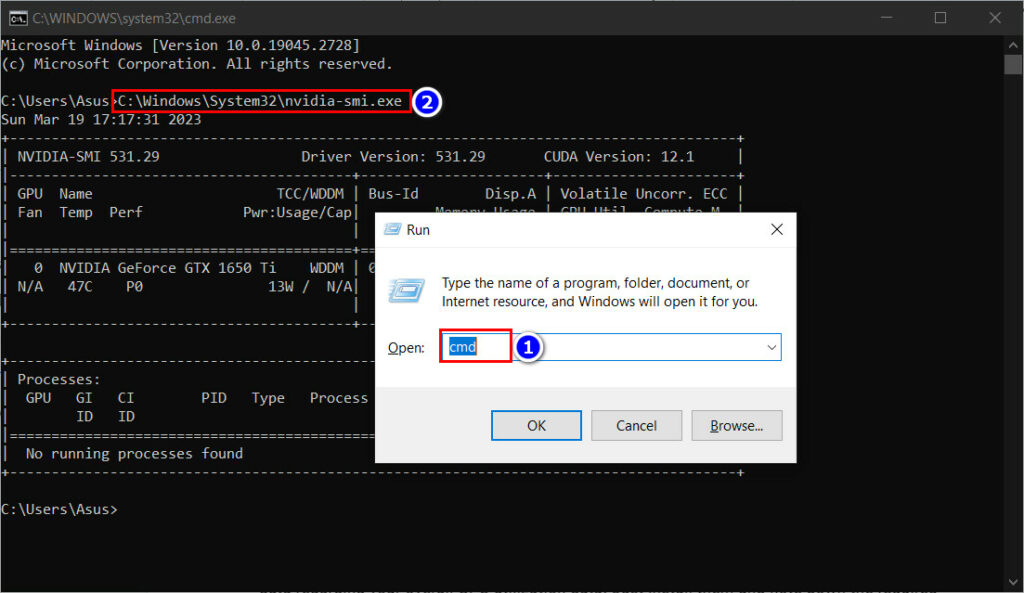Click the large Run program icon
Image resolution: width=1024 pixels, height=593 pixels.
coord(406,291)
